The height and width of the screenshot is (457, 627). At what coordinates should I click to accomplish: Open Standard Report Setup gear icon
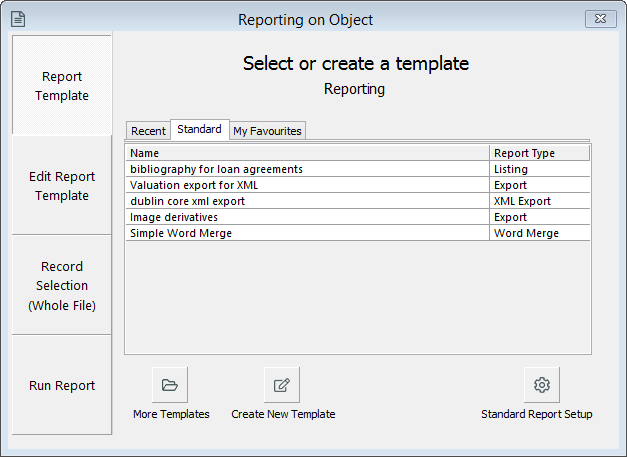[x=542, y=385]
